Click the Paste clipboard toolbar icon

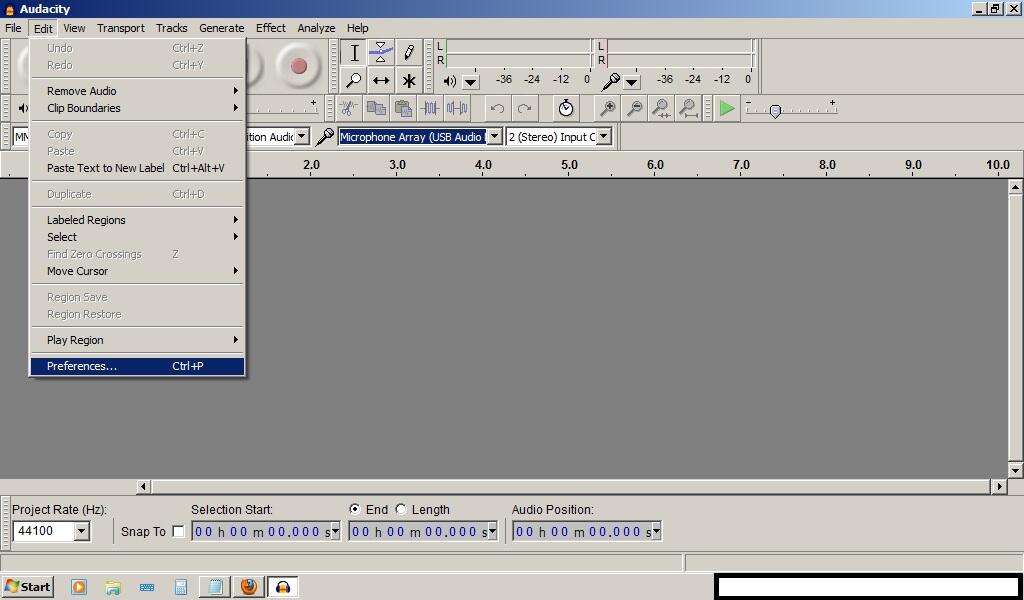404,108
